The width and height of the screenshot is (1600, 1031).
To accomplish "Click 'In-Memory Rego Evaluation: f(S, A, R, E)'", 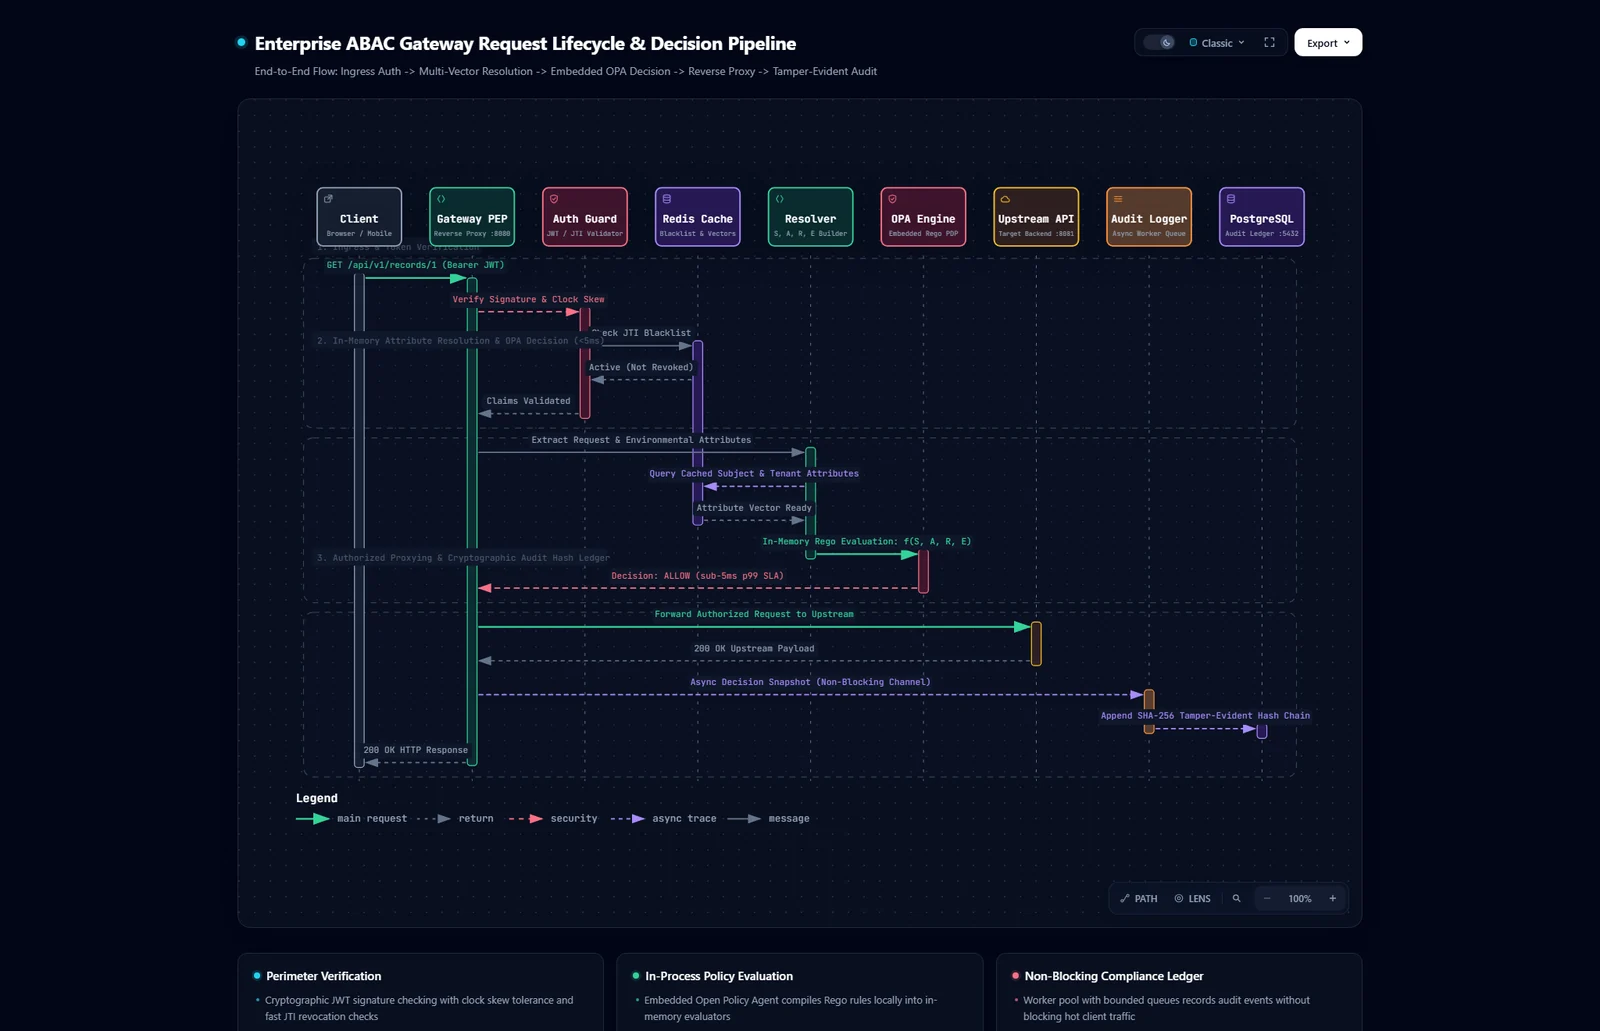I will point(867,542).
